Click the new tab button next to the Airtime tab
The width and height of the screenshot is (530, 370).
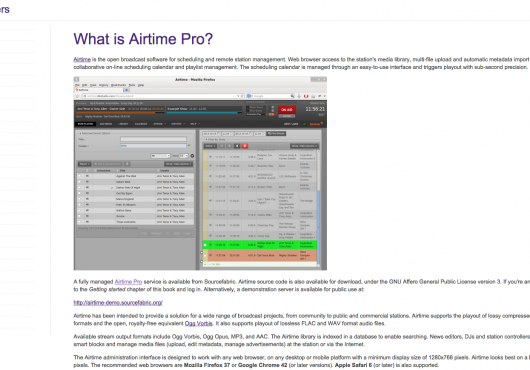point(126,90)
